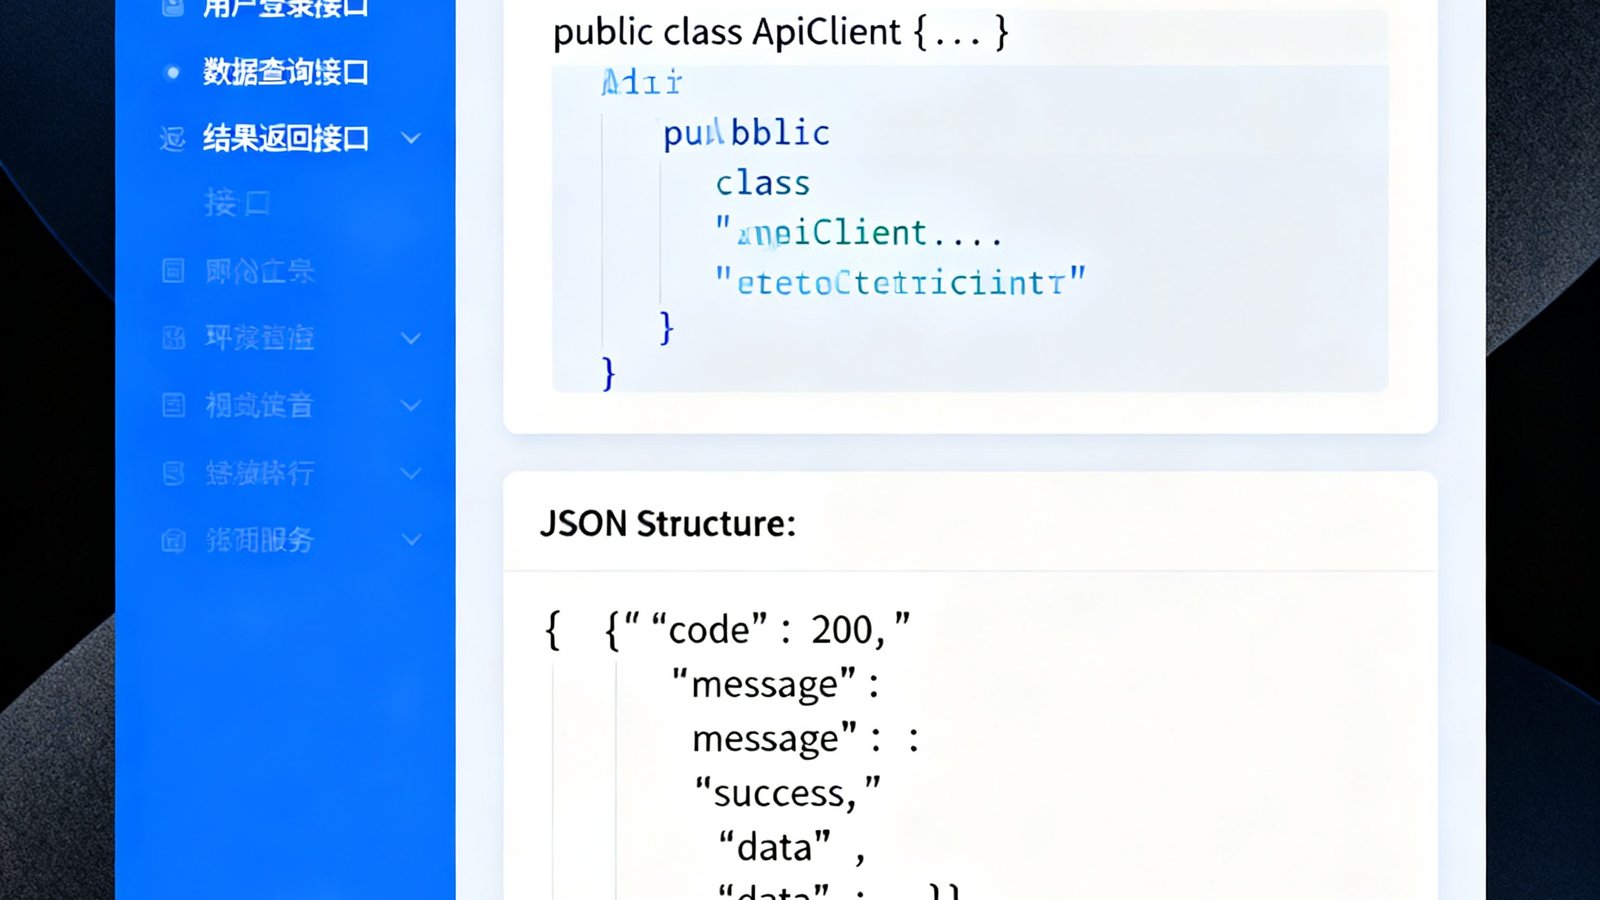1600x900 pixels.
Task: Click the icon of the row ending 服务
Action: coord(173,540)
